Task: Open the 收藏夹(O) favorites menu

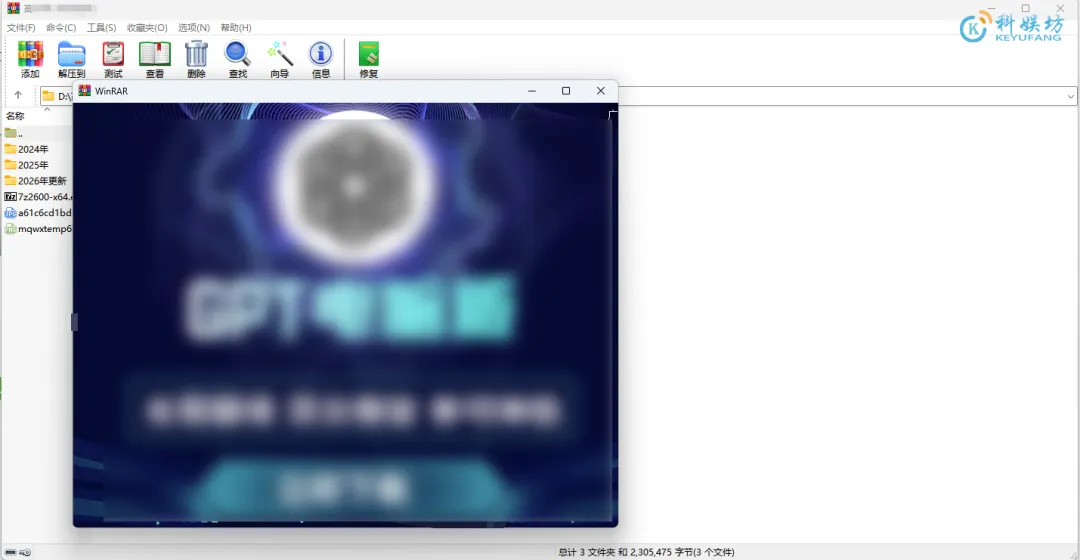Action: [x=147, y=28]
